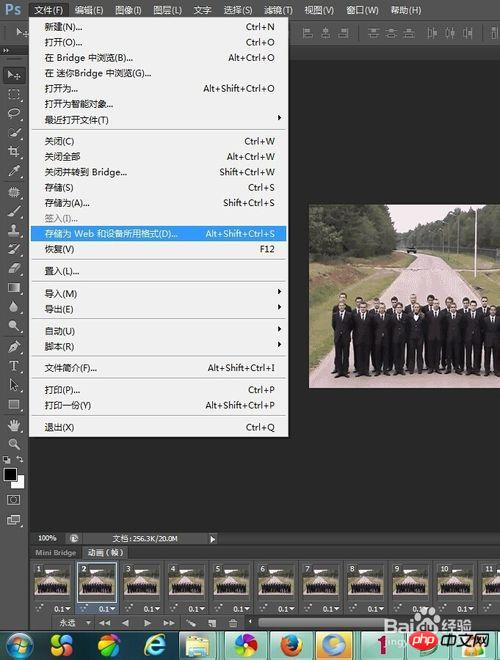Open Firefox from the taskbar
500x660 pixels.
(x=291, y=645)
